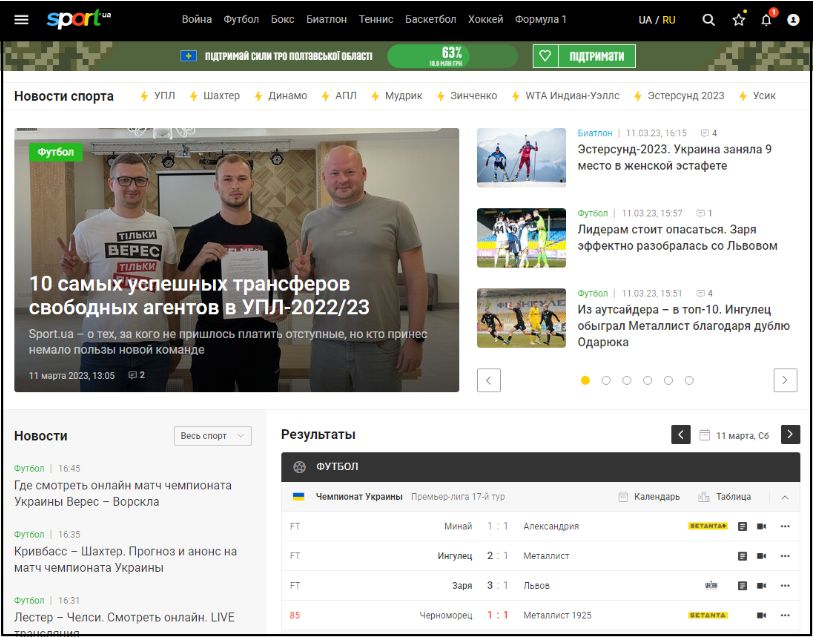The image size is (813, 637).
Task: Open more options for Ингулец – Металлист
Action: point(785,556)
